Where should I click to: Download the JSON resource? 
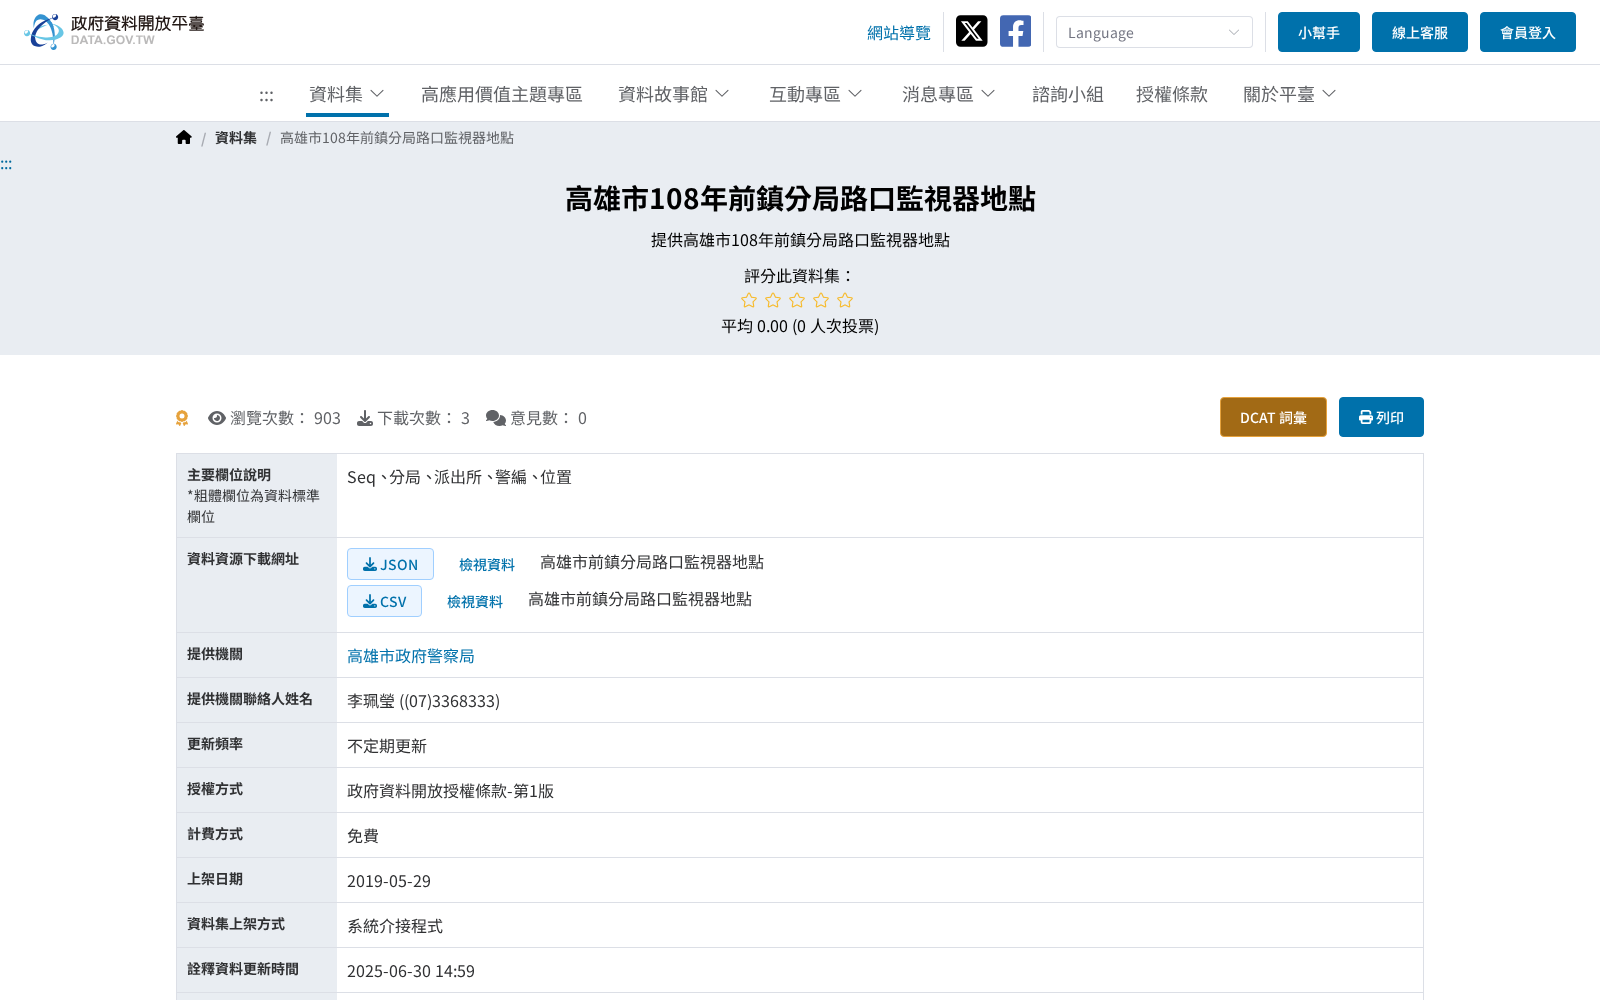coord(390,564)
